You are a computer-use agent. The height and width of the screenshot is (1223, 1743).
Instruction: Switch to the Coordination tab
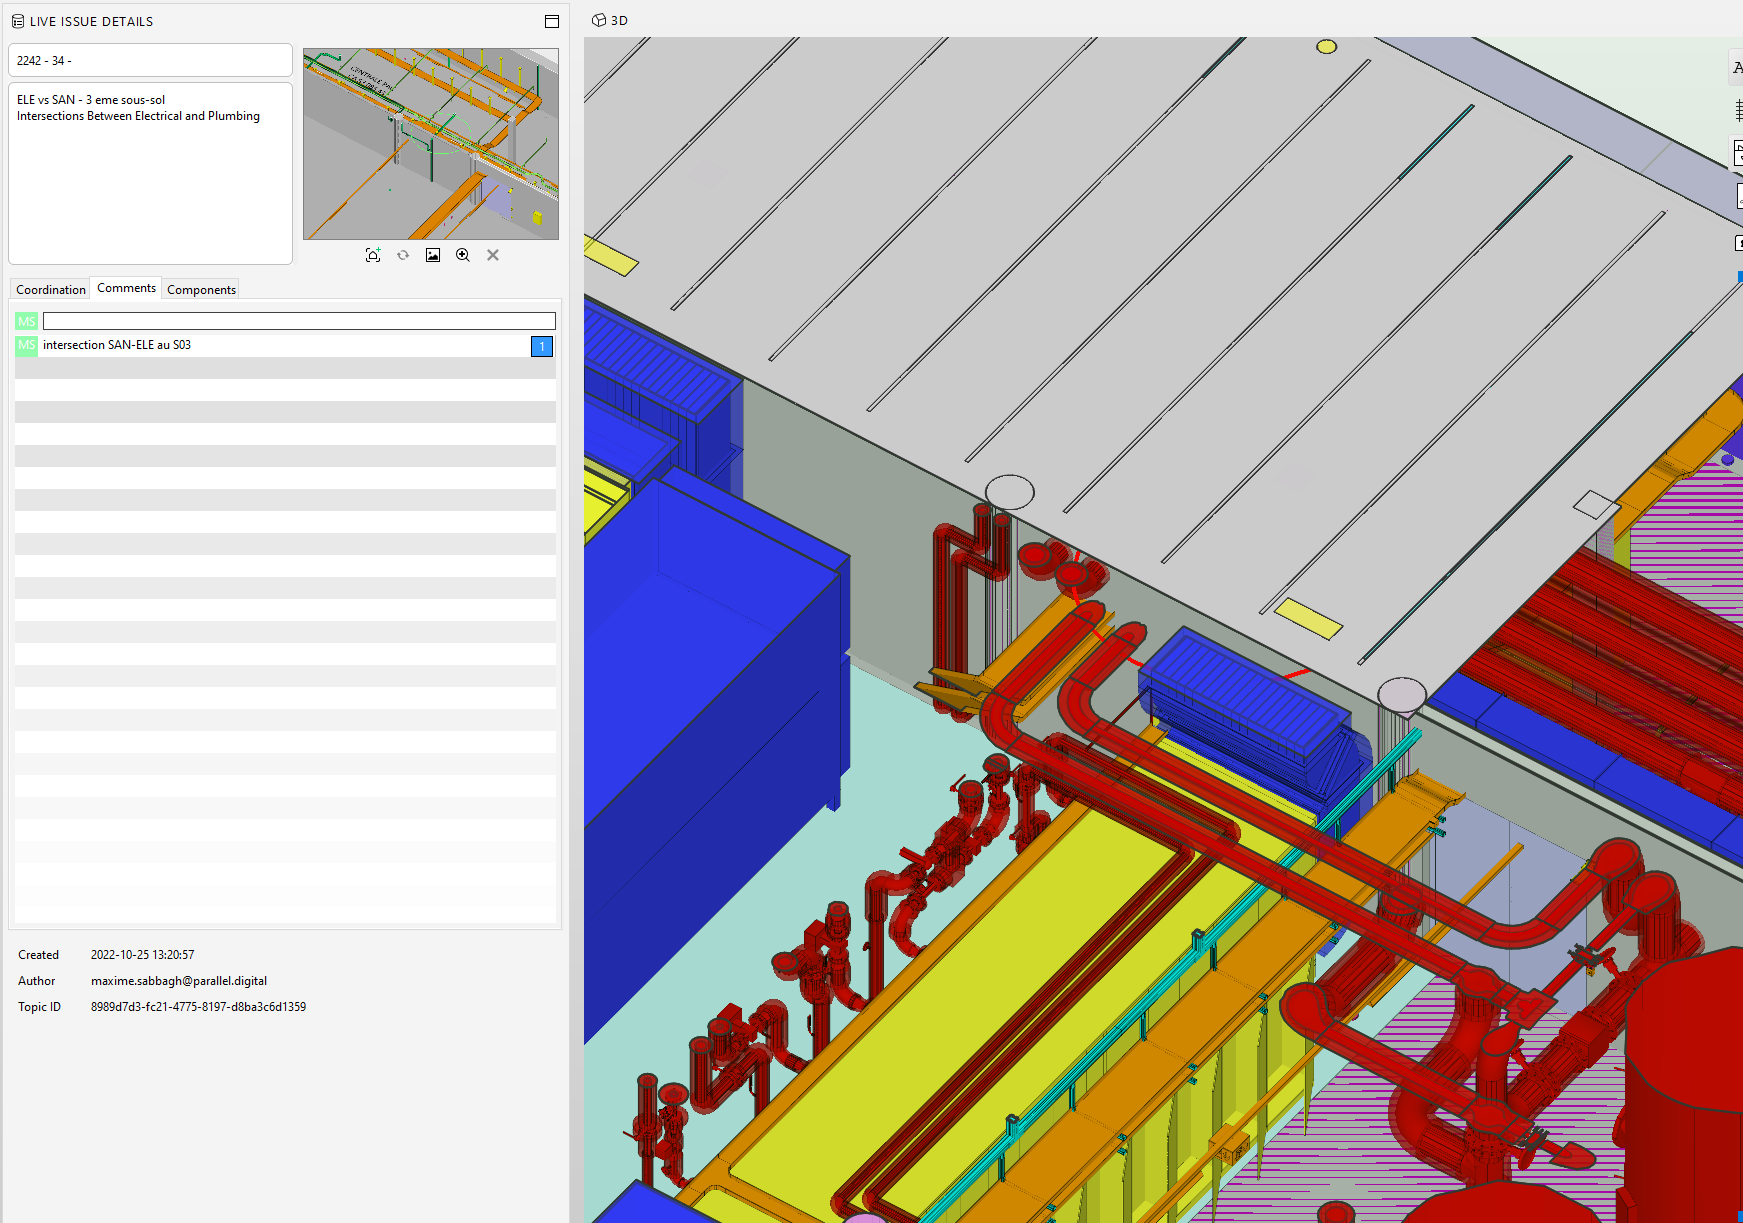point(50,289)
